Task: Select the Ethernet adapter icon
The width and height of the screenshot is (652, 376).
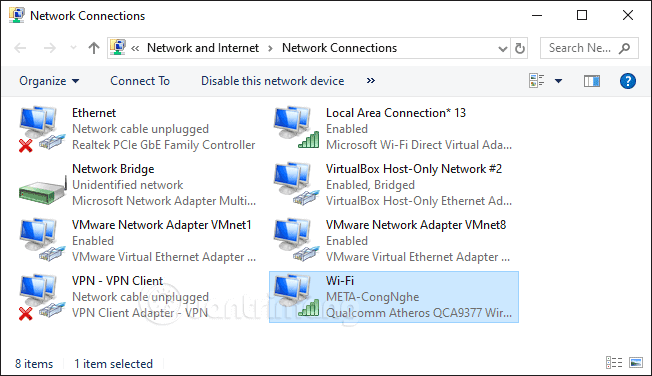Action: pos(42,129)
